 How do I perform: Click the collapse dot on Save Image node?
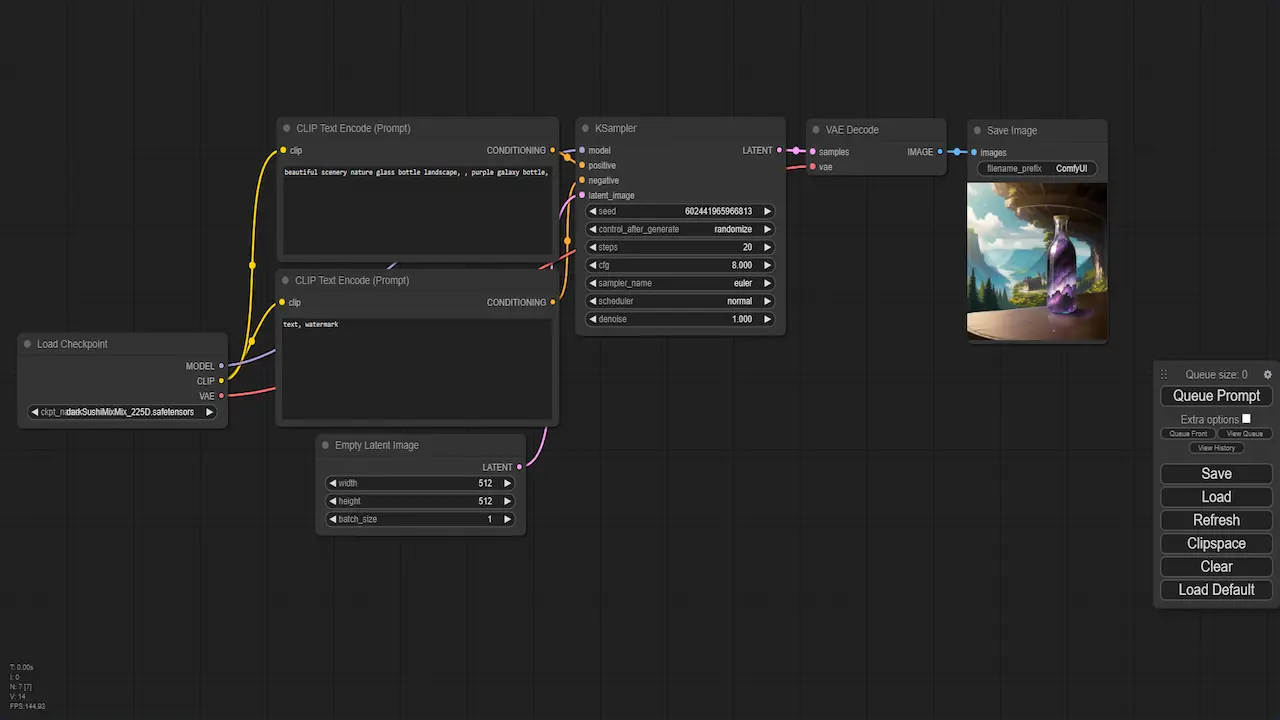[976, 130]
